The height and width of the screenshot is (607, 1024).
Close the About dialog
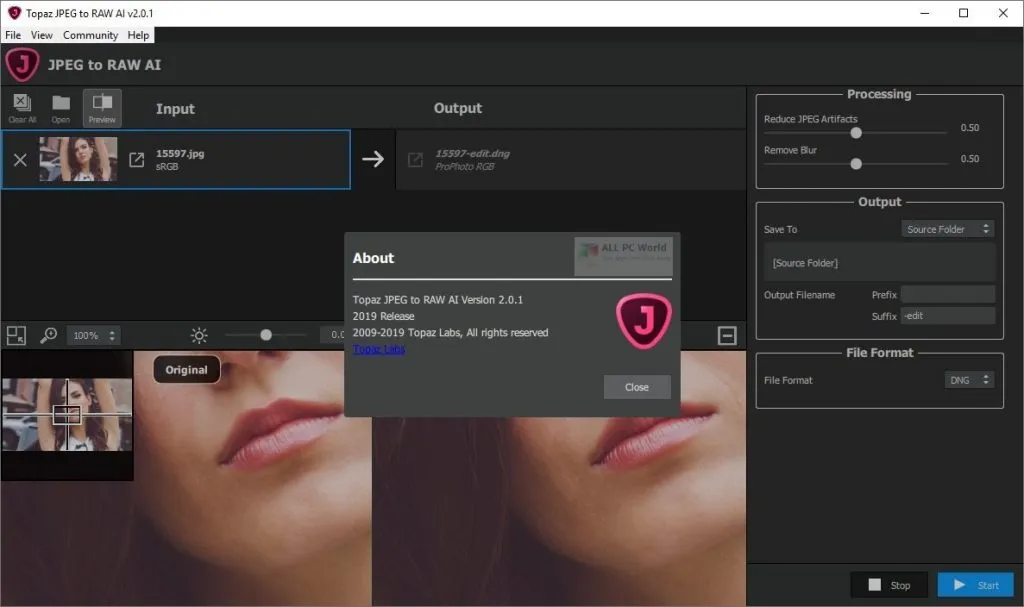pos(637,387)
